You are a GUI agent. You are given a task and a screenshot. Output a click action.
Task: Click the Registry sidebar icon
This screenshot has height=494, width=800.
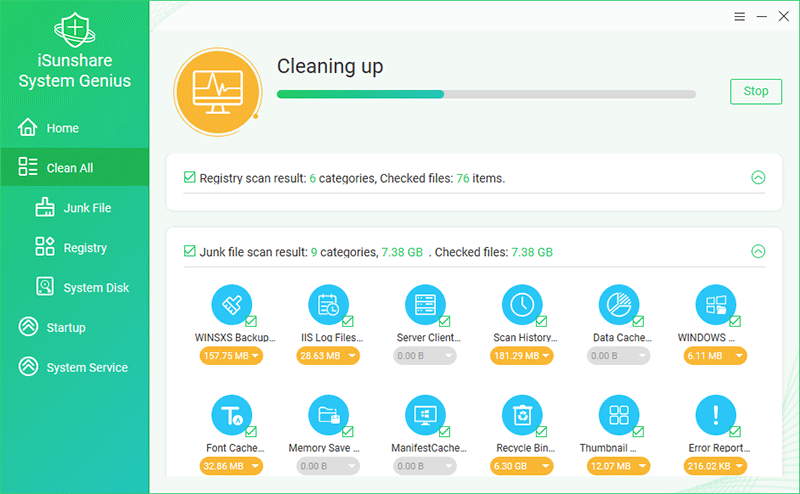pos(45,246)
